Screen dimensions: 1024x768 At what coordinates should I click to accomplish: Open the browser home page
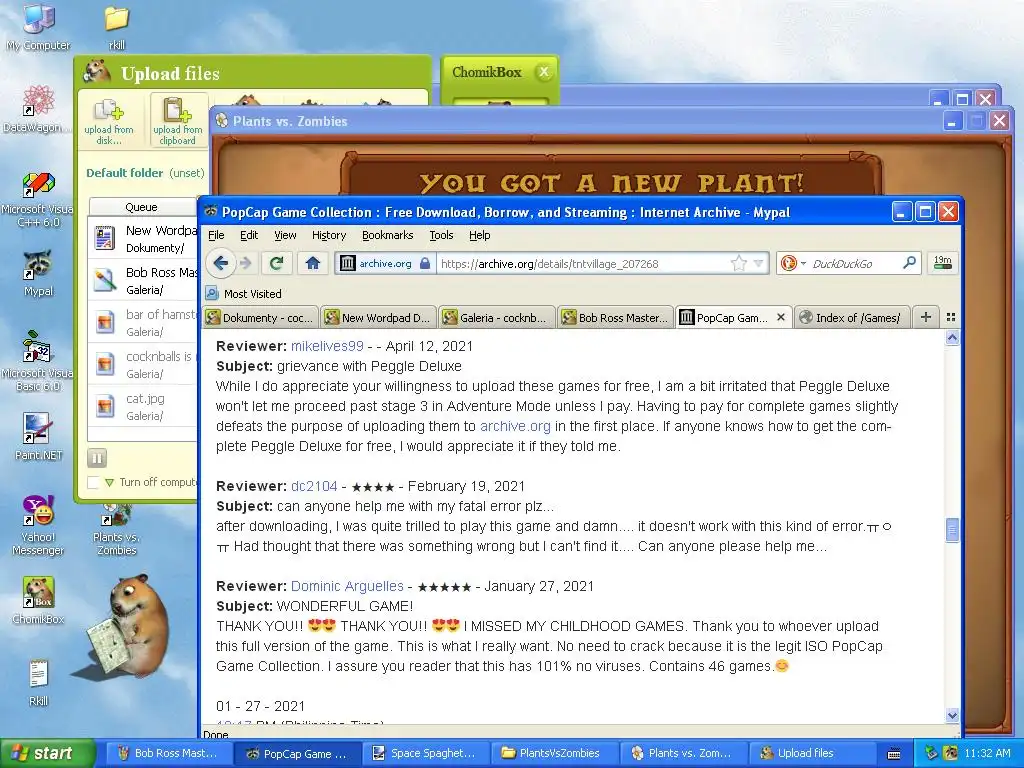(312, 263)
